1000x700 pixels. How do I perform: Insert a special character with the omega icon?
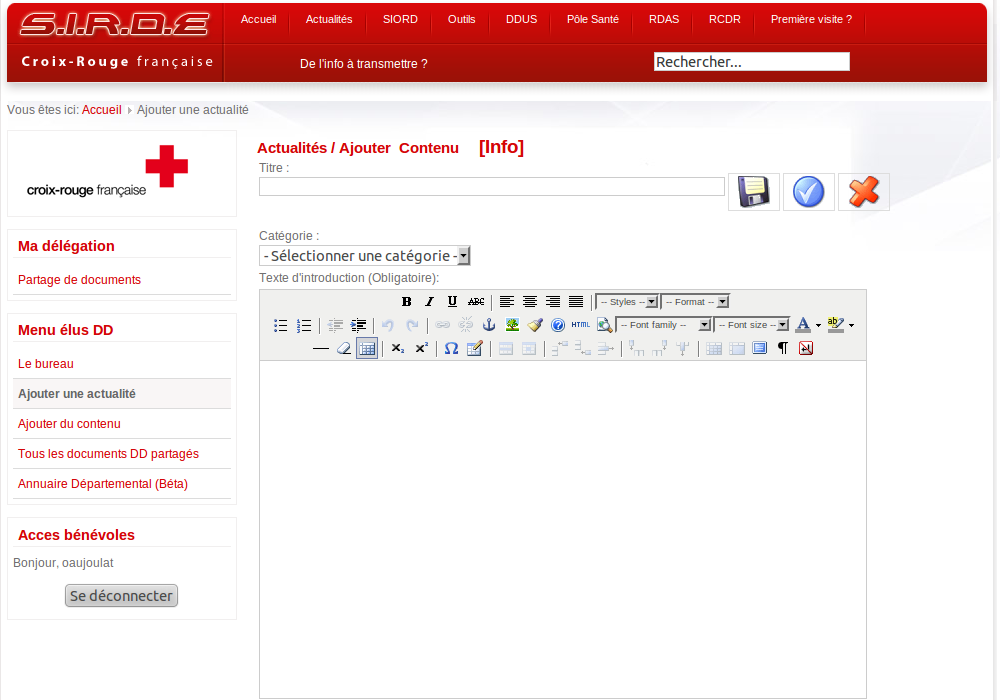point(451,348)
